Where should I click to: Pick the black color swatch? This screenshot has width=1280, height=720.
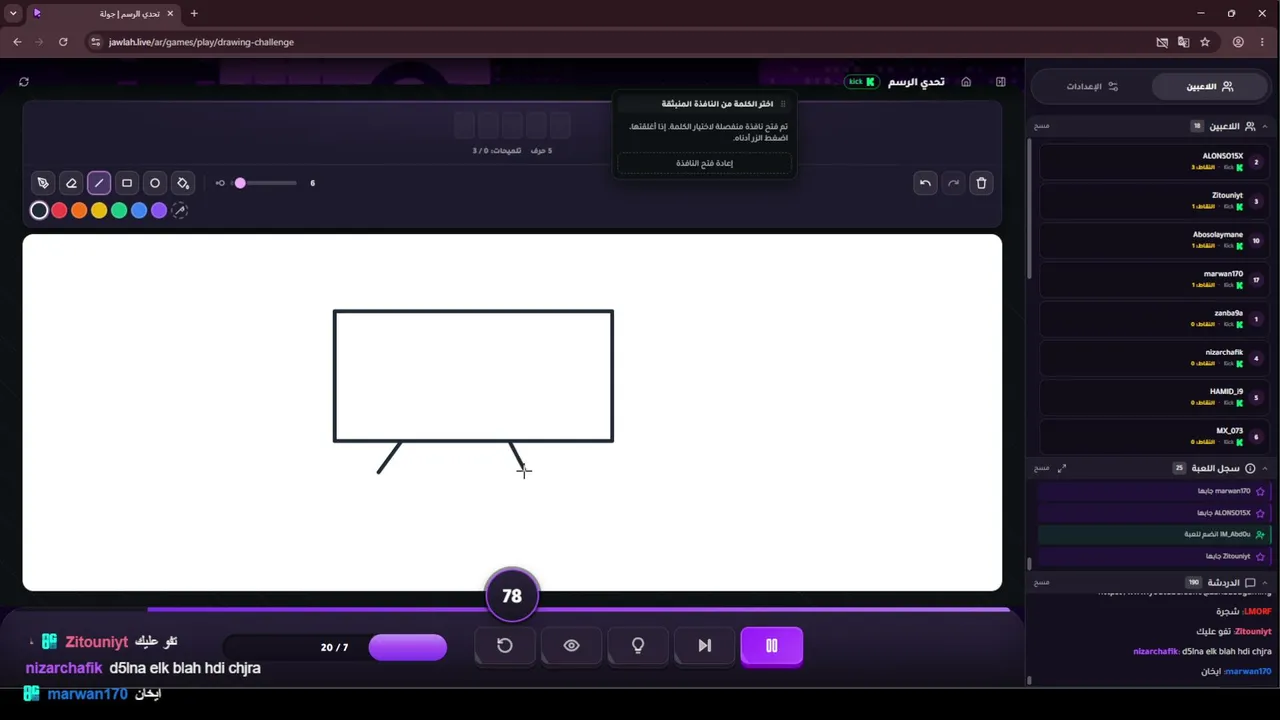click(39, 210)
